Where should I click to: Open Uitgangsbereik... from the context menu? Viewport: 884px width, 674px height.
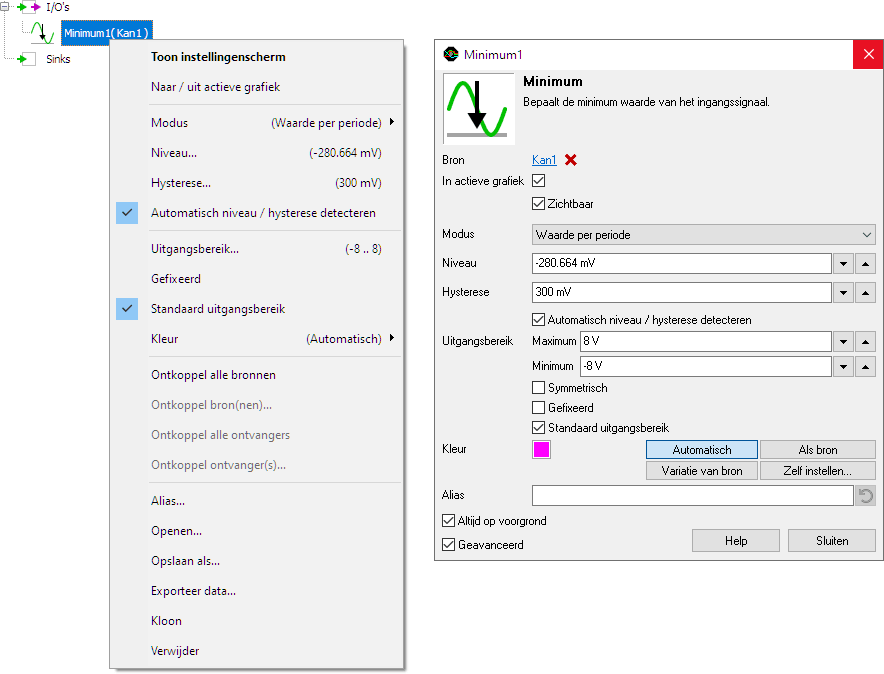[x=257, y=249]
